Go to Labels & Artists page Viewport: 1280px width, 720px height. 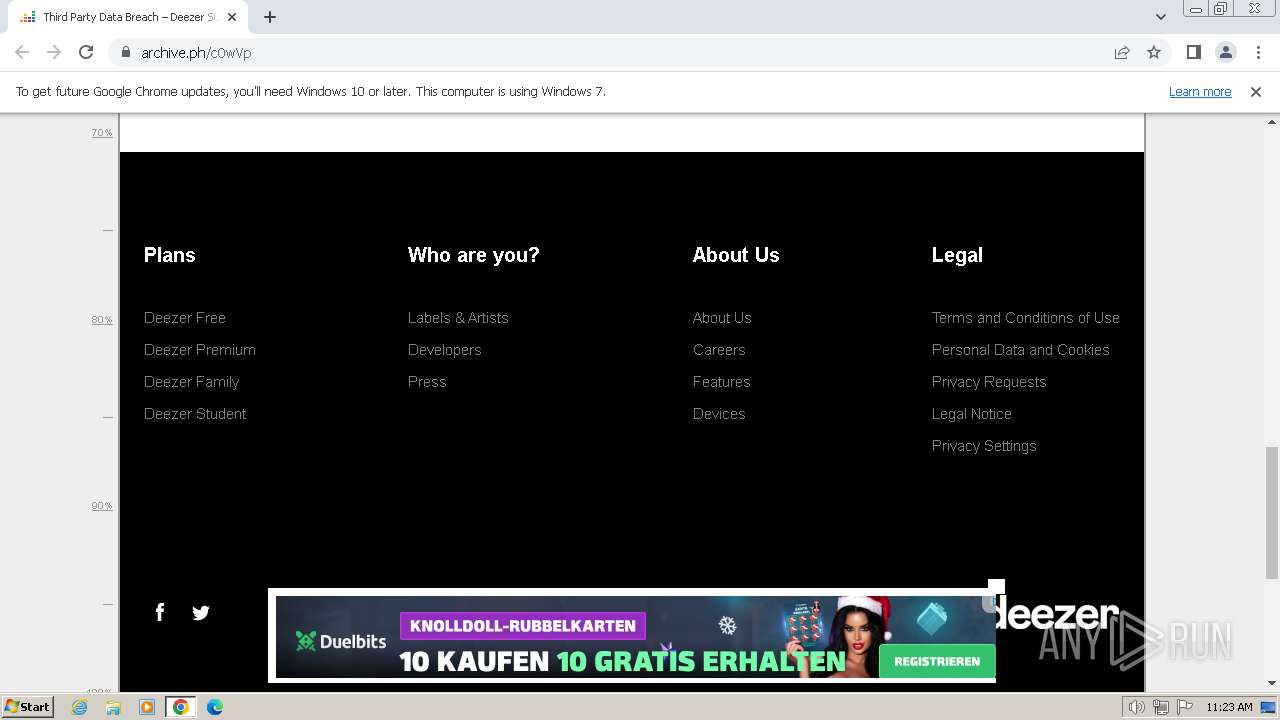coord(458,318)
